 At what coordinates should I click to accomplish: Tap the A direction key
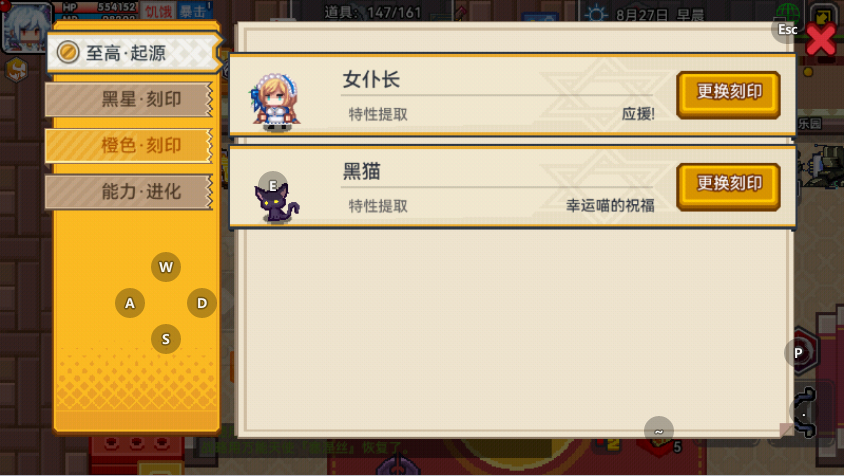[130, 303]
